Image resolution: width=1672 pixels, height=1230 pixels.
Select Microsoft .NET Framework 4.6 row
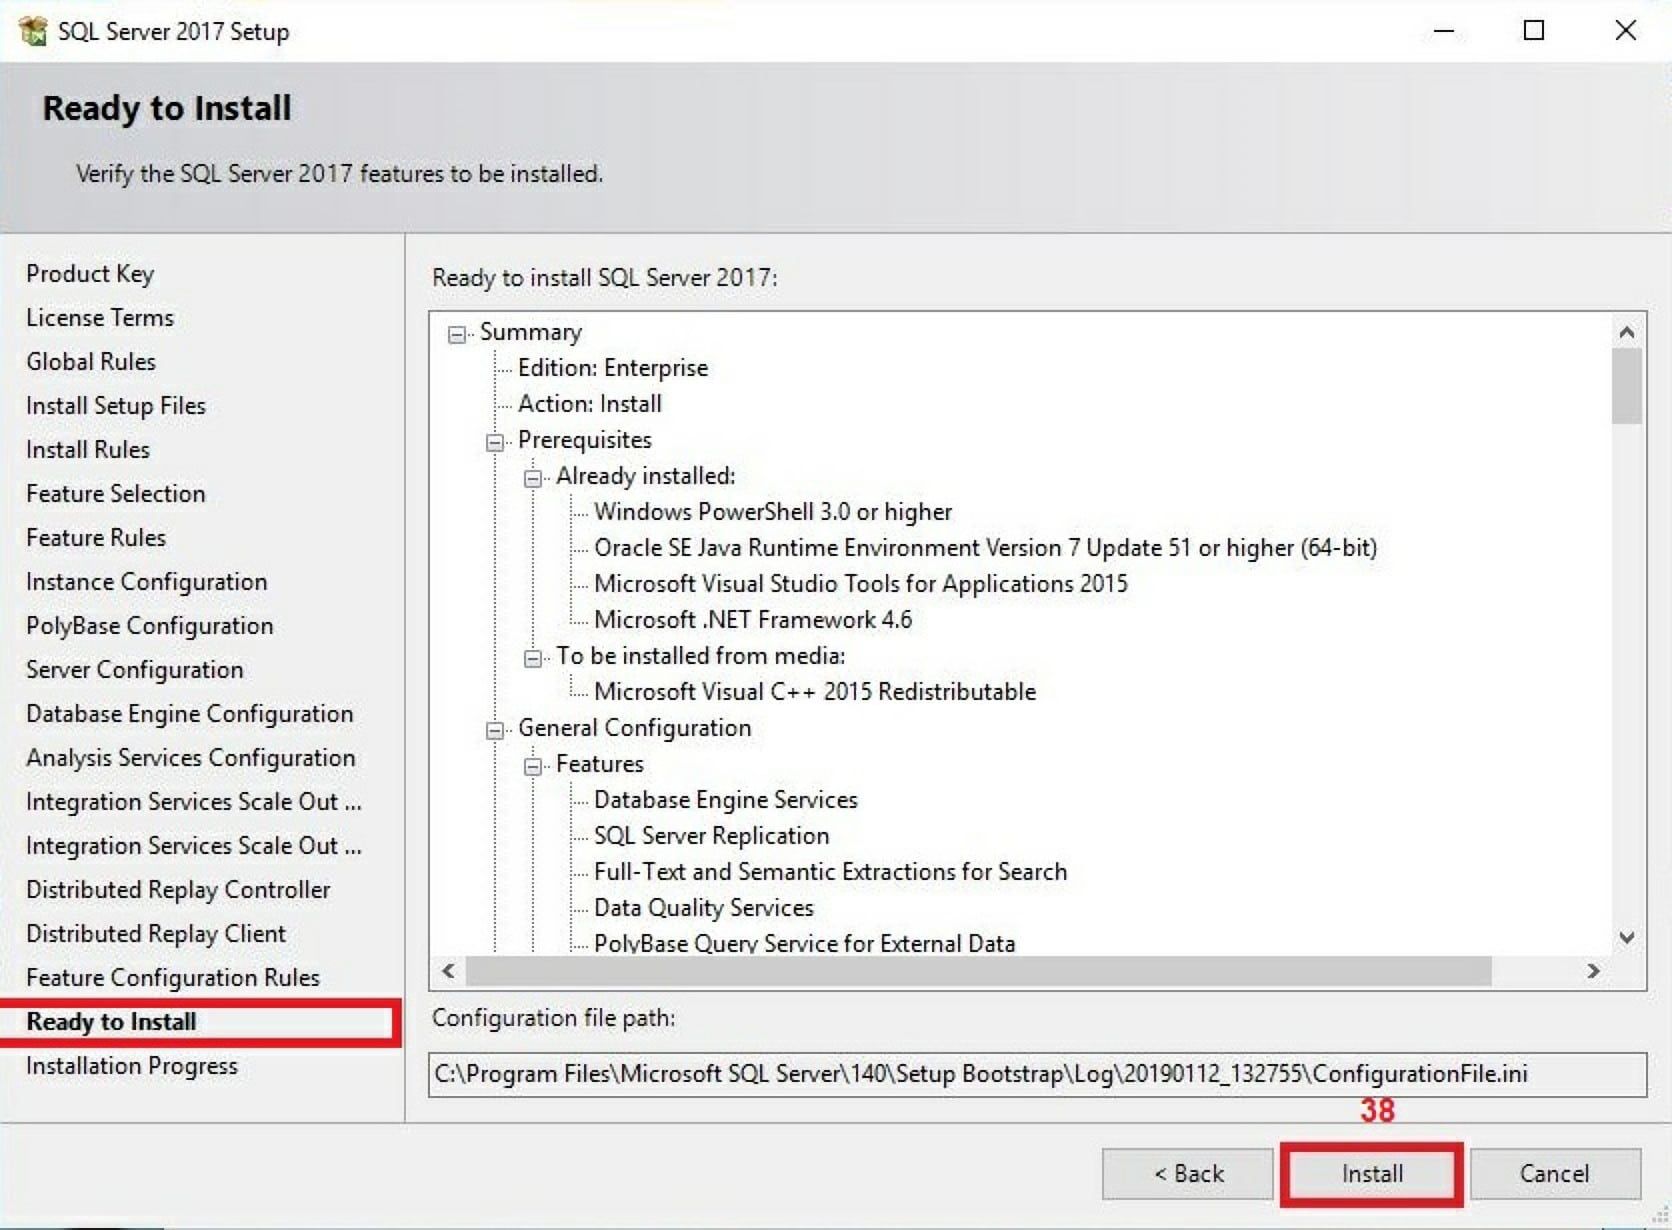pyautogui.click(x=753, y=620)
